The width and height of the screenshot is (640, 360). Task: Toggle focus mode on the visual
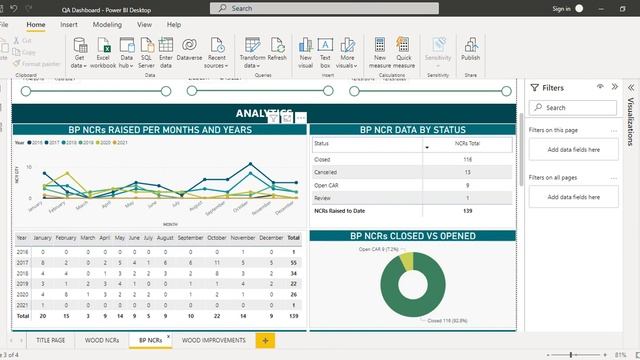click(x=287, y=118)
